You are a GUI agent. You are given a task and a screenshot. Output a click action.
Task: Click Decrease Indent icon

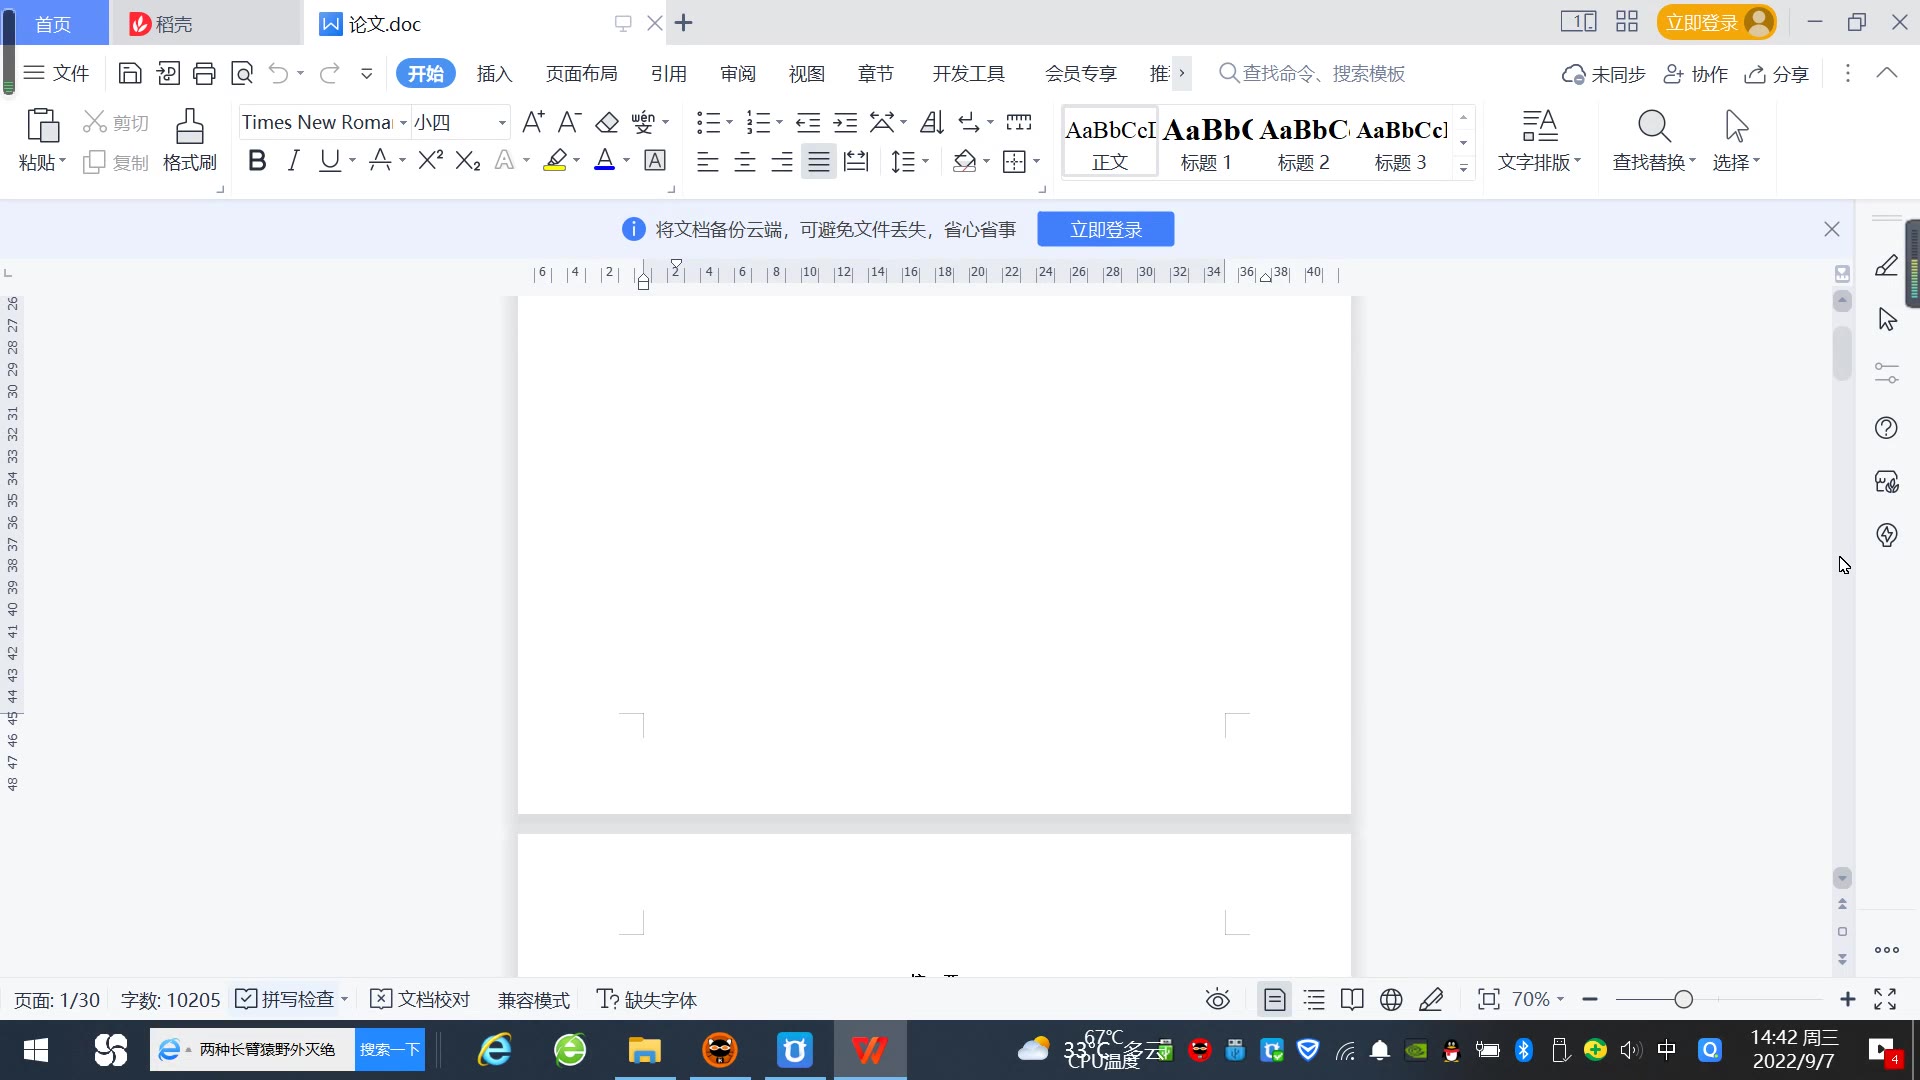808,122
